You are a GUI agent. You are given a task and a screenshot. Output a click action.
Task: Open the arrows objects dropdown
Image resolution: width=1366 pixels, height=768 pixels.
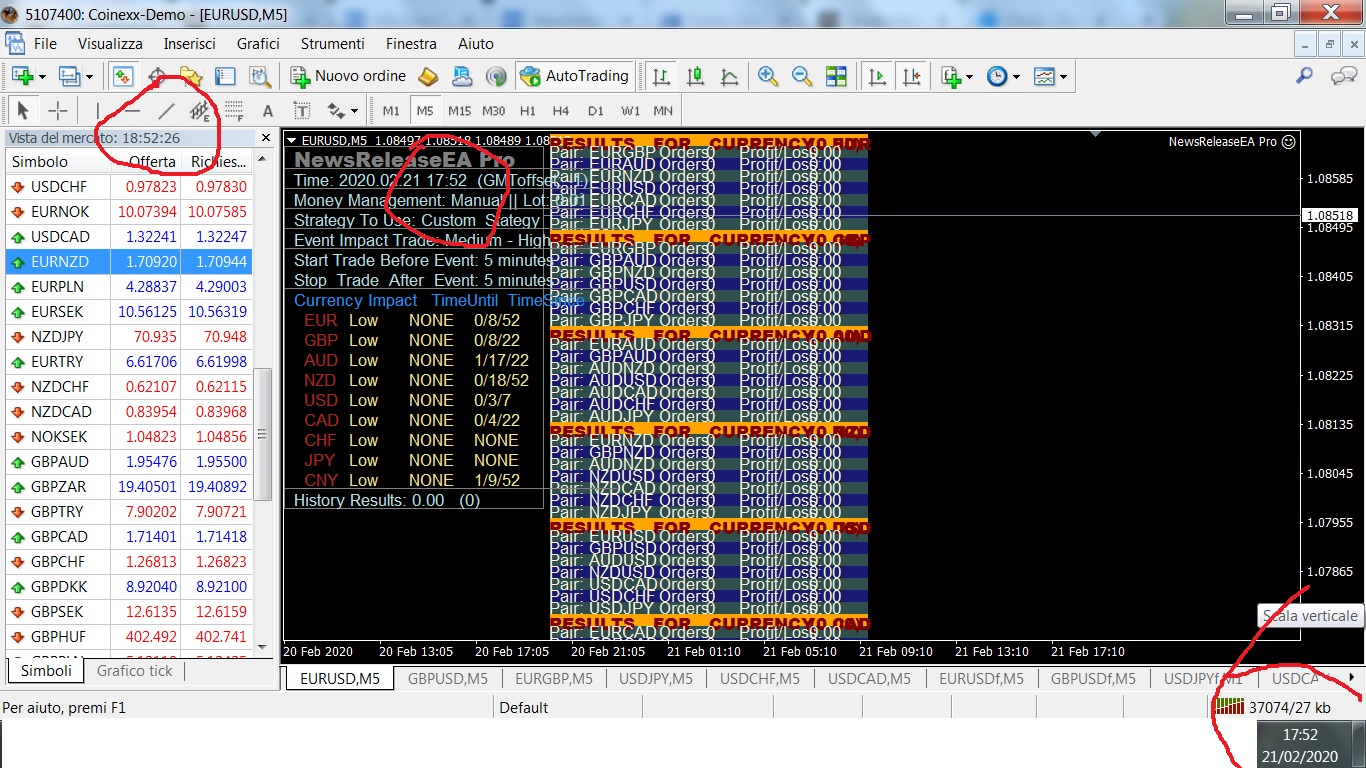point(342,111)
